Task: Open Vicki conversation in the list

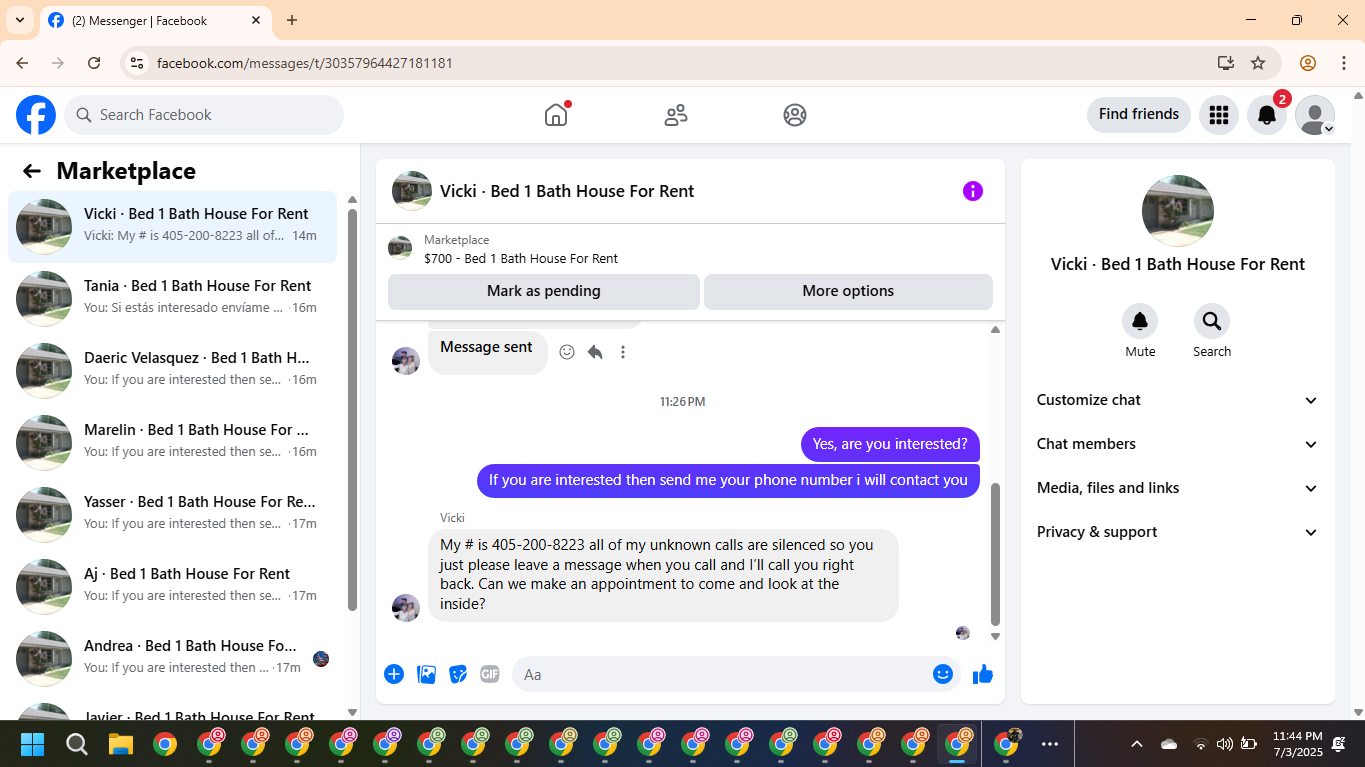Action: 172,227
